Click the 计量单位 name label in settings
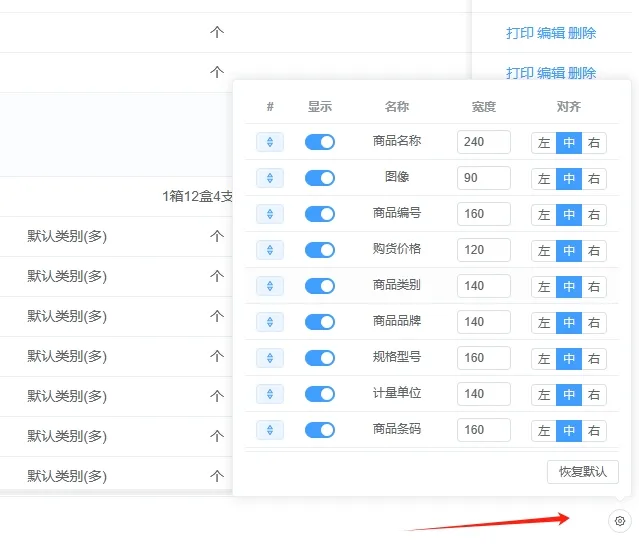 [x=397, y=393]
